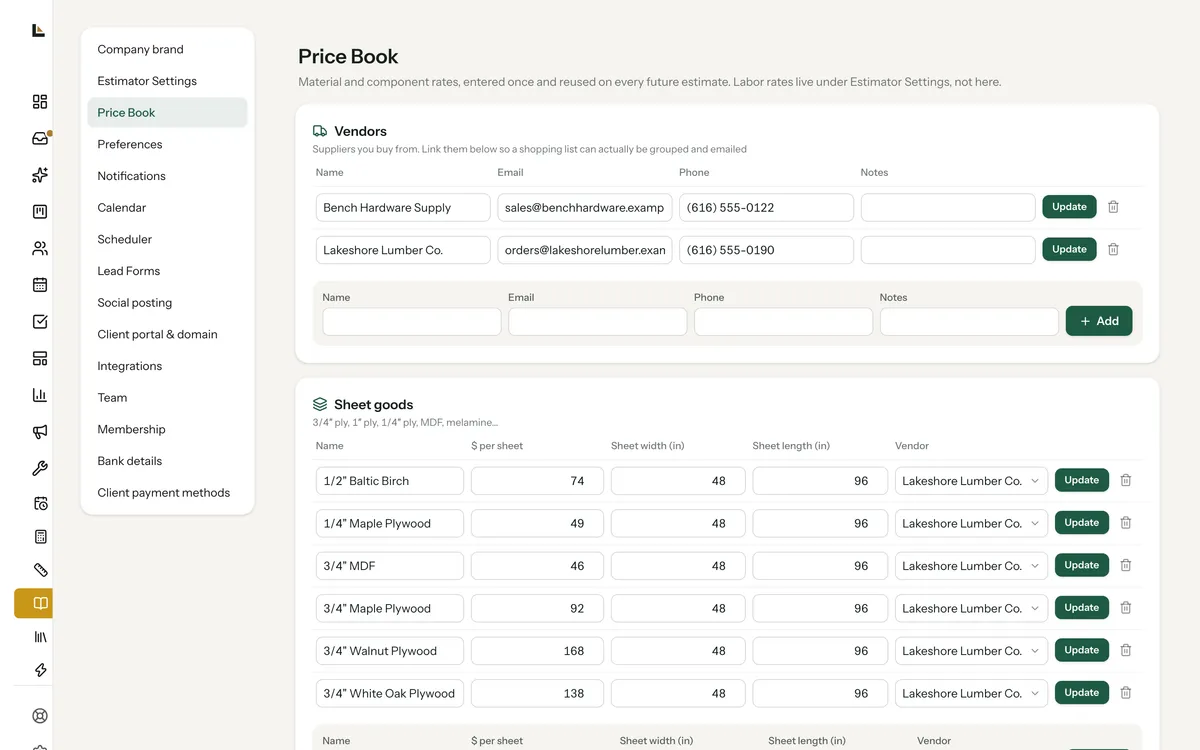Open Client portal & domain settings

tap(167, 334)
